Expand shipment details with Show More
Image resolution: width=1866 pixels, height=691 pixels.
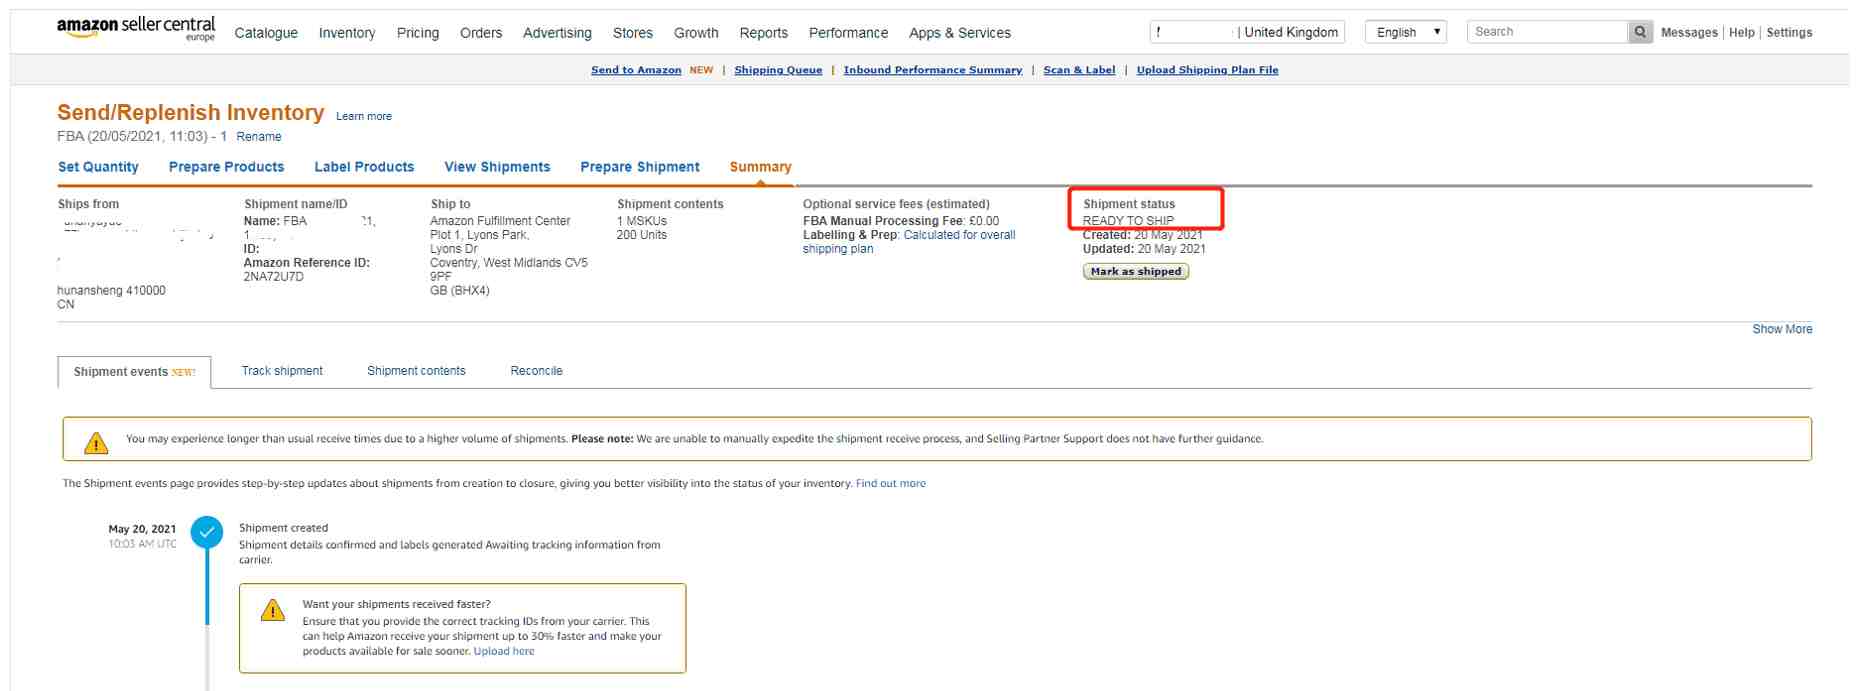coord(1782,329)
